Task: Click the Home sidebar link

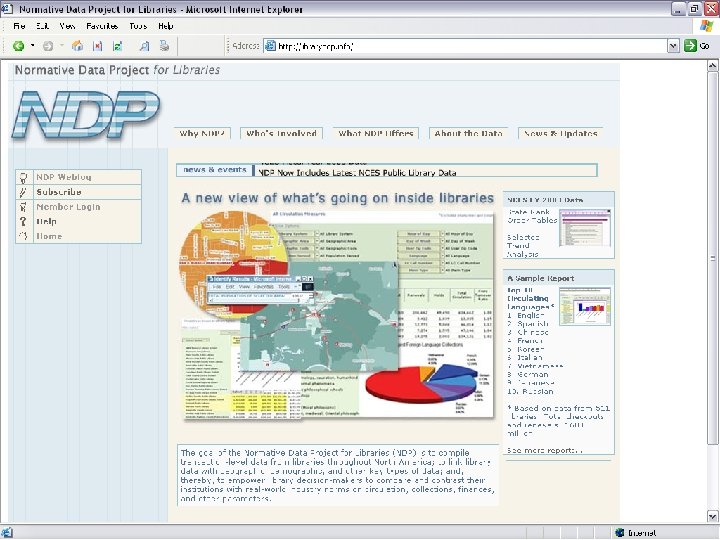Action: (x=49, y=236)
